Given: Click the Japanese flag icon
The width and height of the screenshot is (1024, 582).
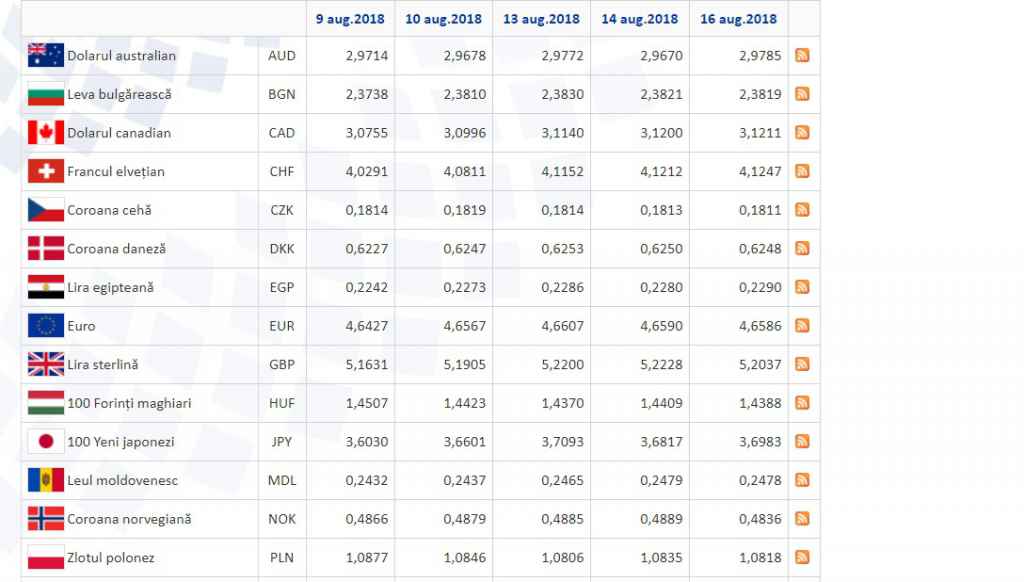Looking at the screenshot, I should click(x=46, y=441).
